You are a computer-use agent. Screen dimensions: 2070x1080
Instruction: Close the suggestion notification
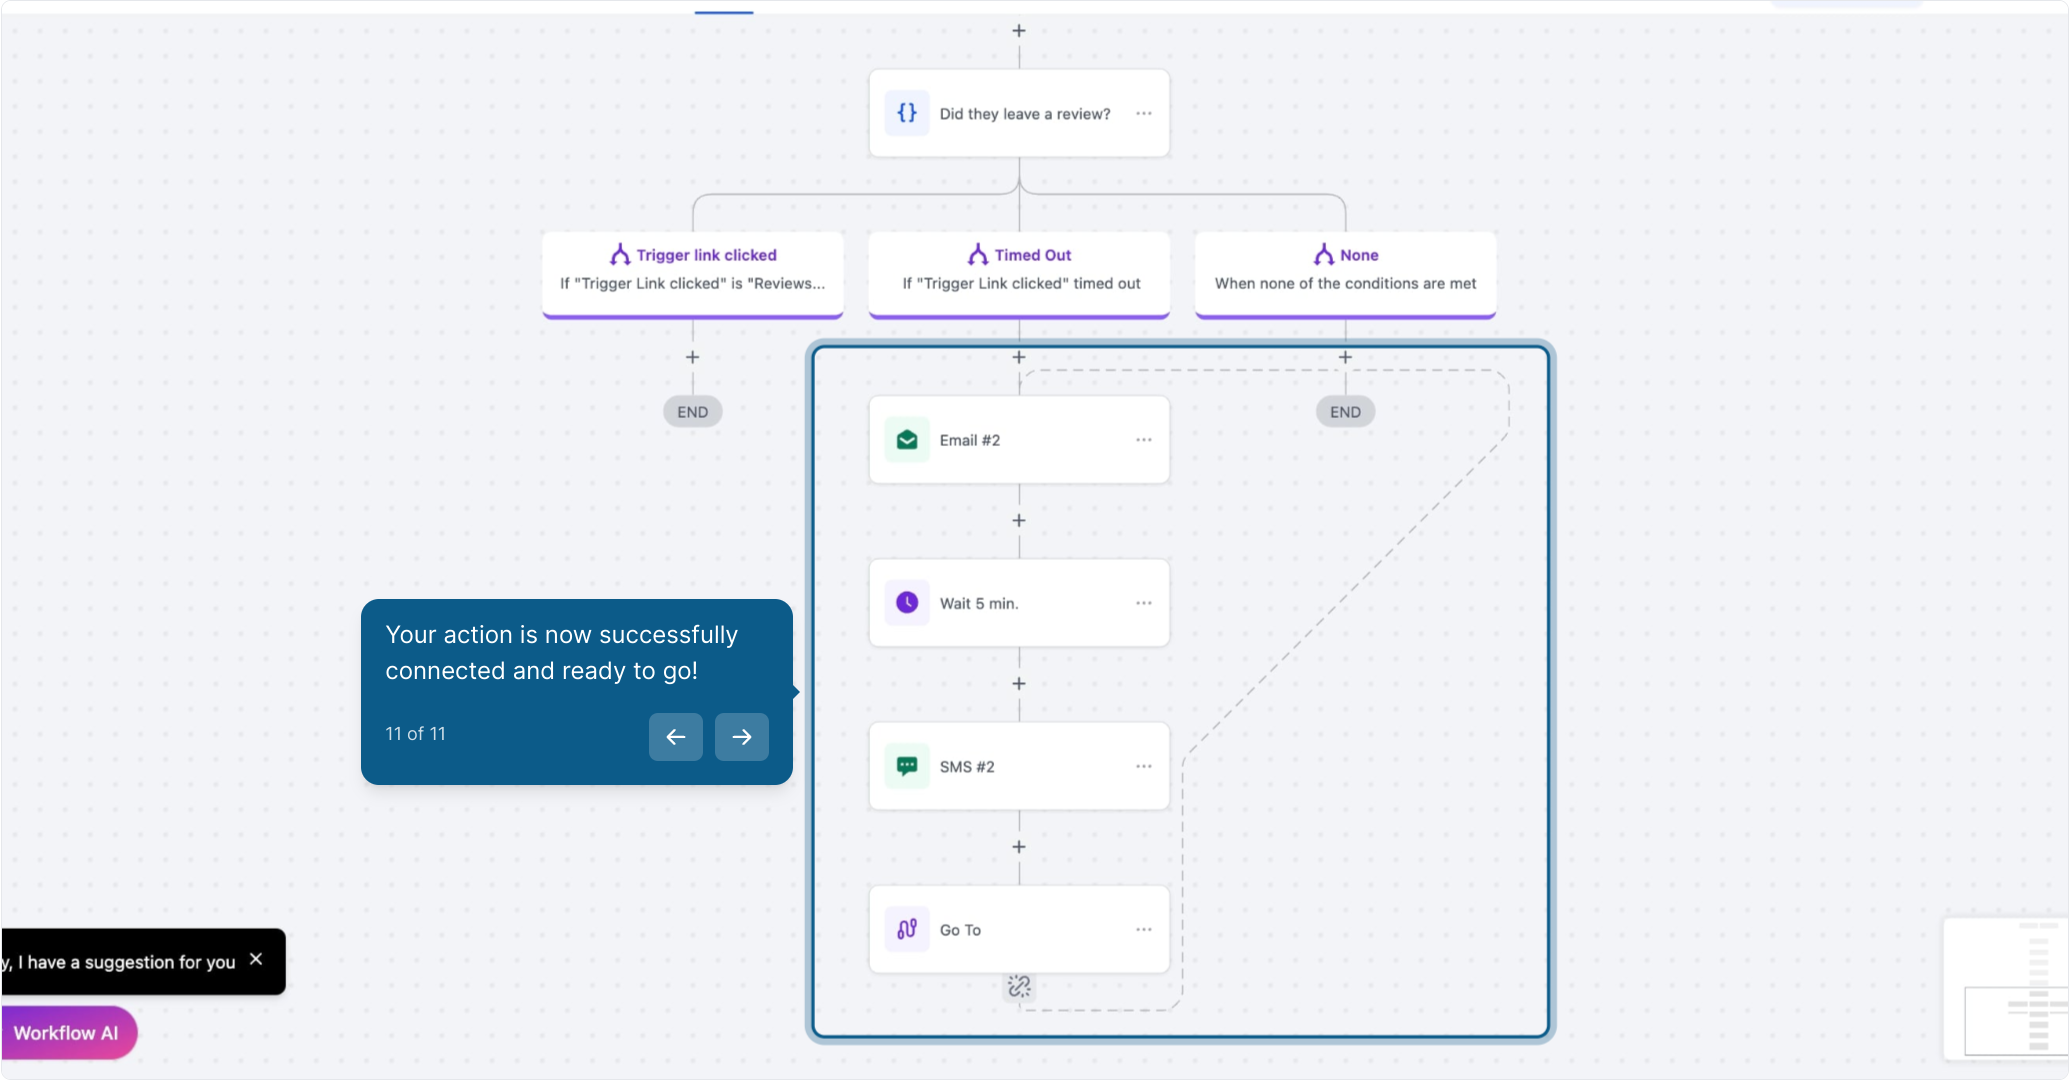click(x=256, y=959)
